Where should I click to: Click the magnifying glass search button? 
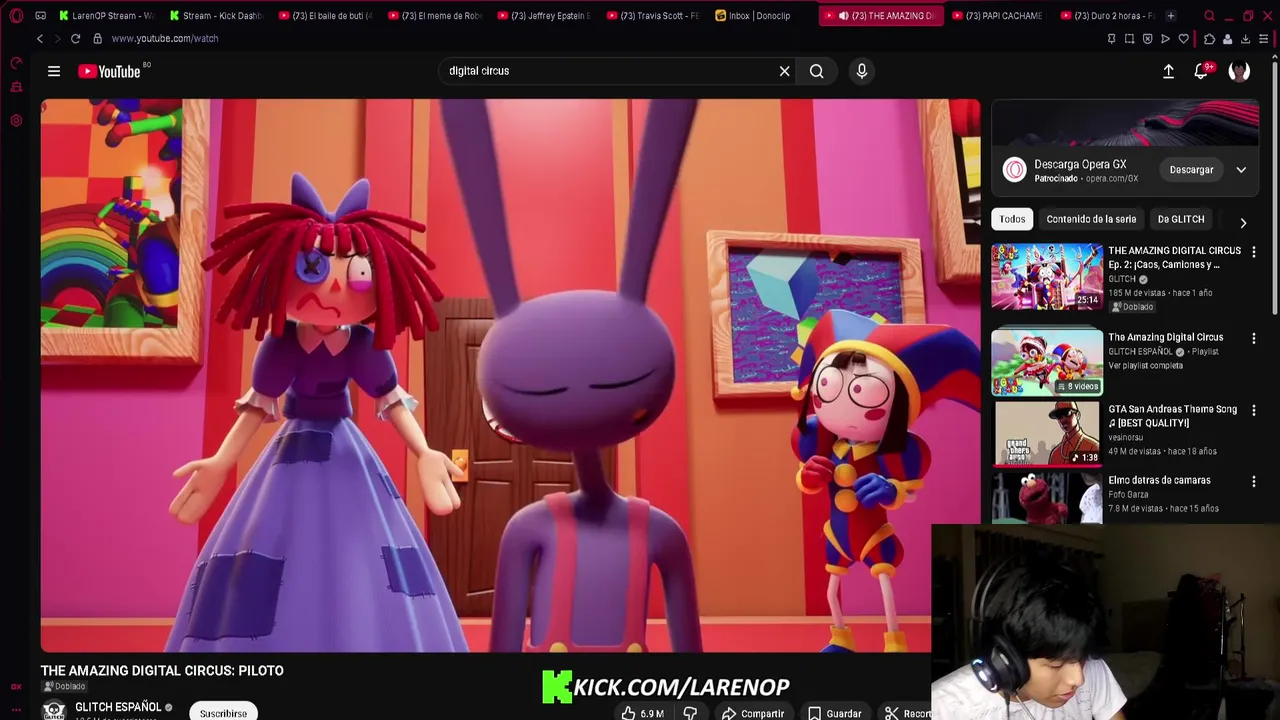pos(817,71)
